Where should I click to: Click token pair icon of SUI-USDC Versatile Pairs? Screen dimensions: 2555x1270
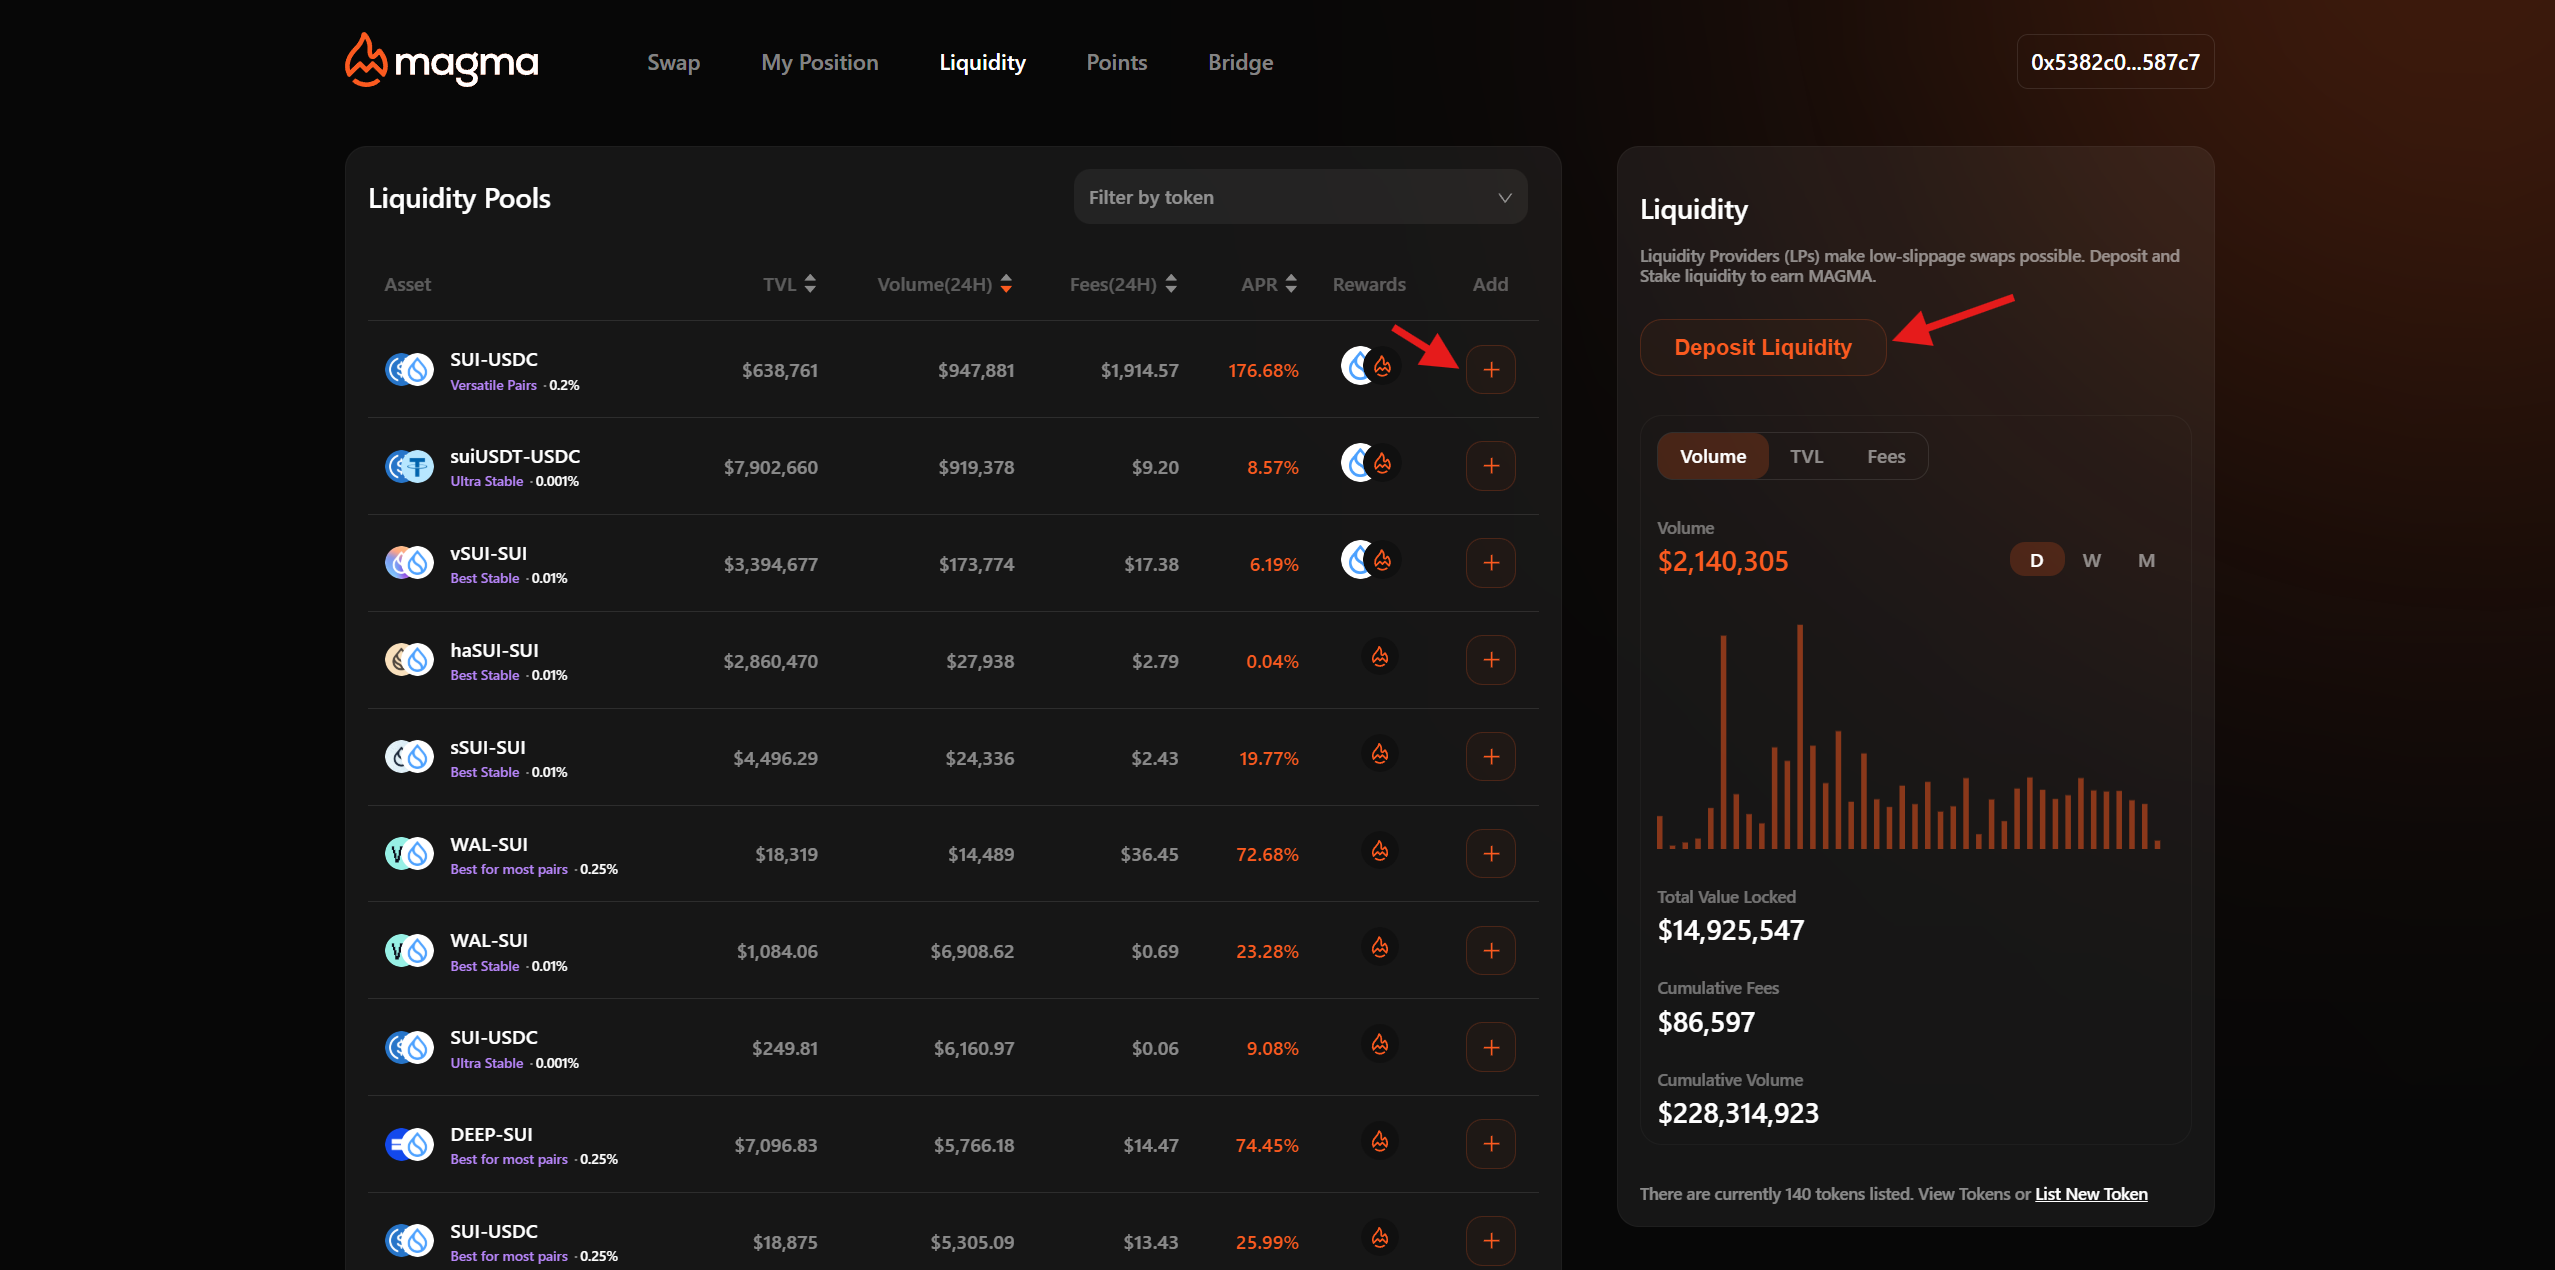point(409,370)
